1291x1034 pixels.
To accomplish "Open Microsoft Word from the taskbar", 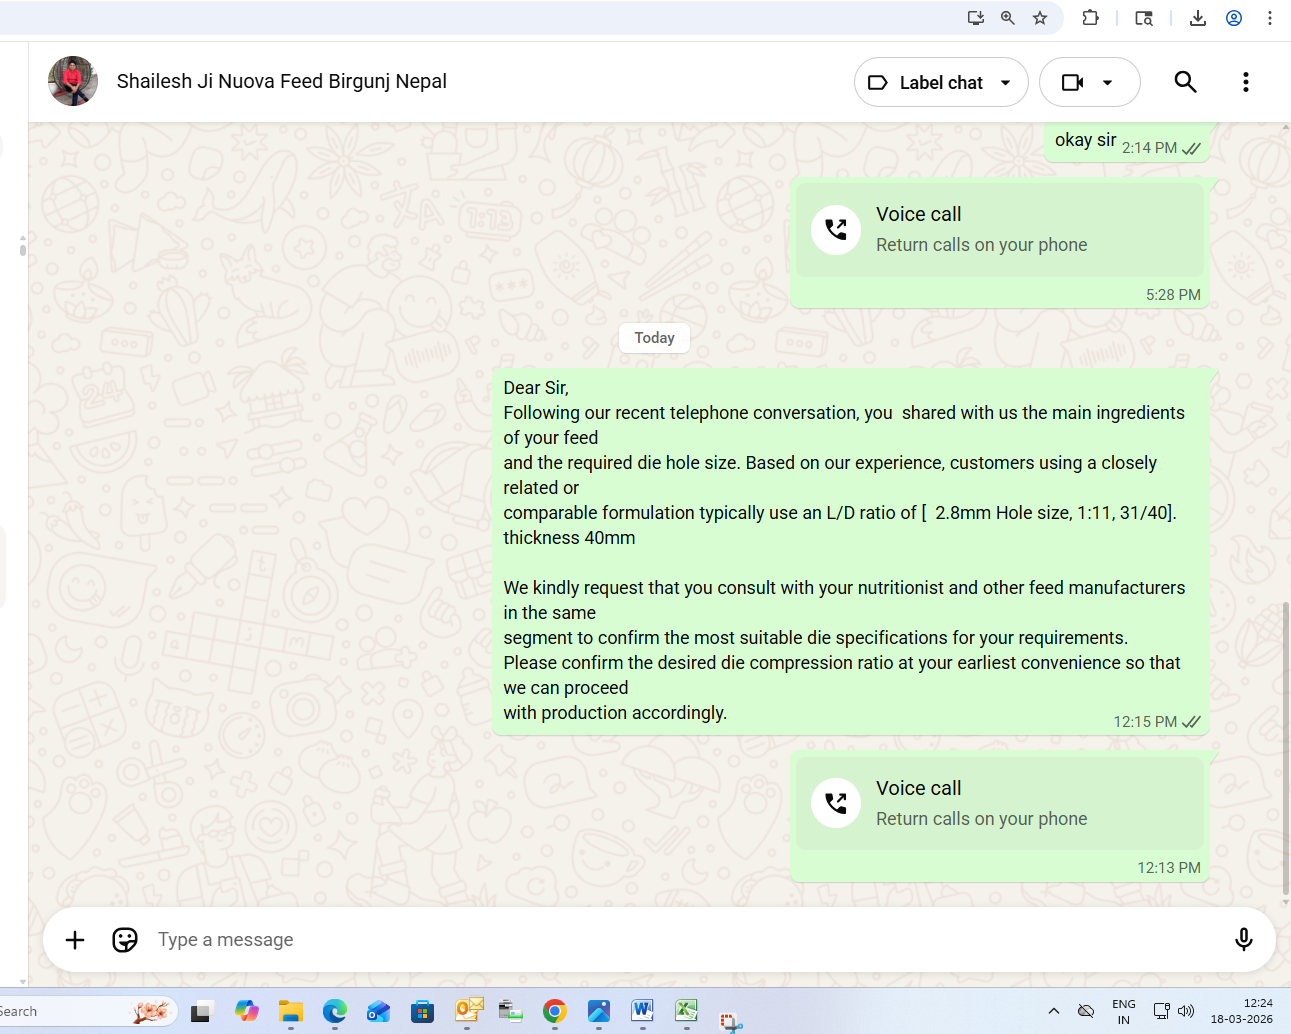I will coord(642,1011).
